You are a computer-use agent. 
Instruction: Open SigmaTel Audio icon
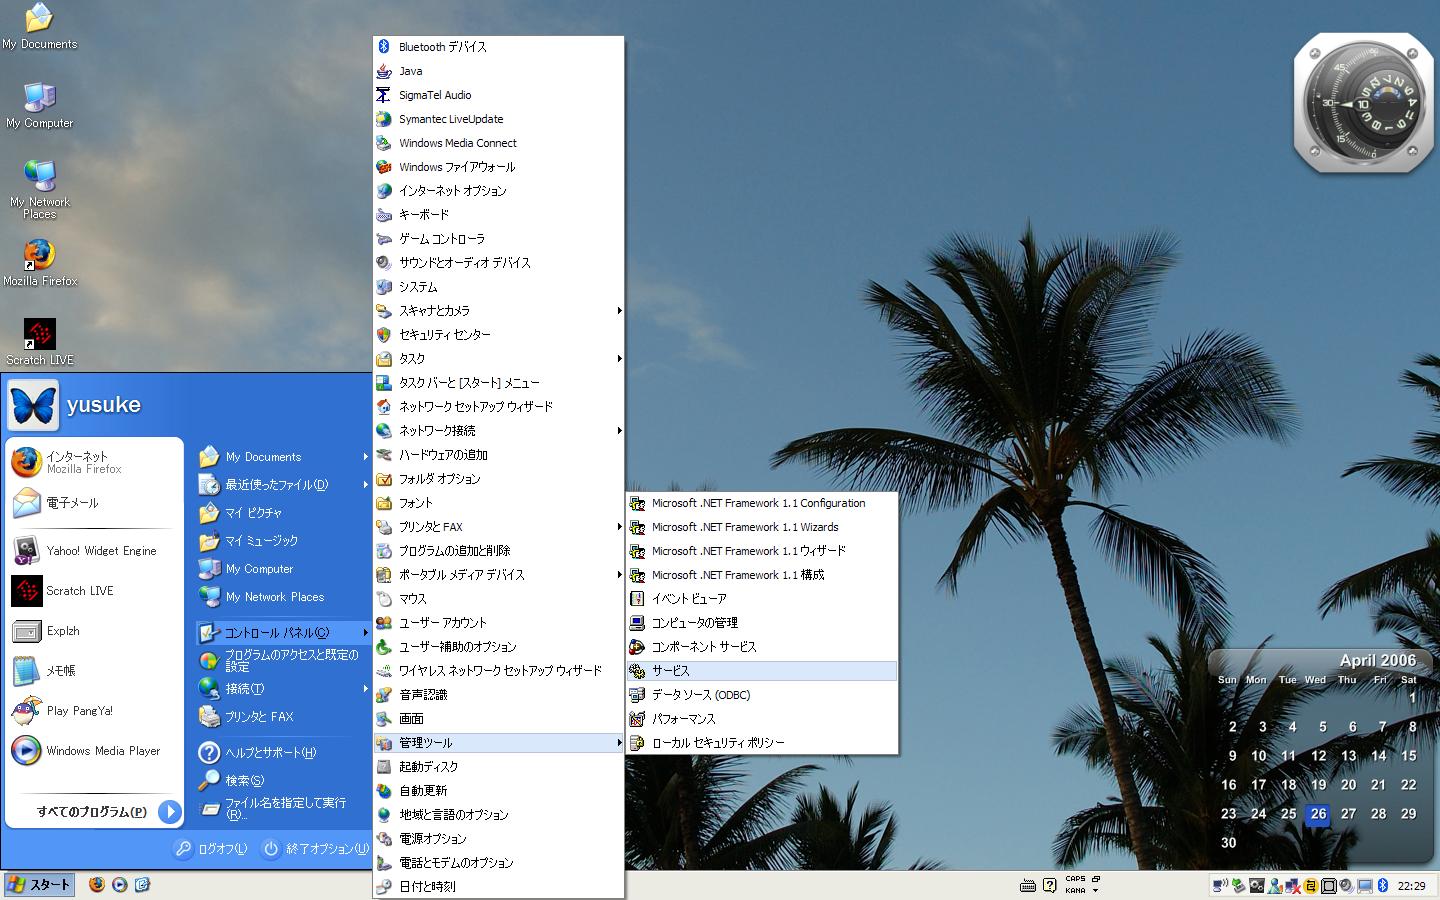(x=383, y=95)
